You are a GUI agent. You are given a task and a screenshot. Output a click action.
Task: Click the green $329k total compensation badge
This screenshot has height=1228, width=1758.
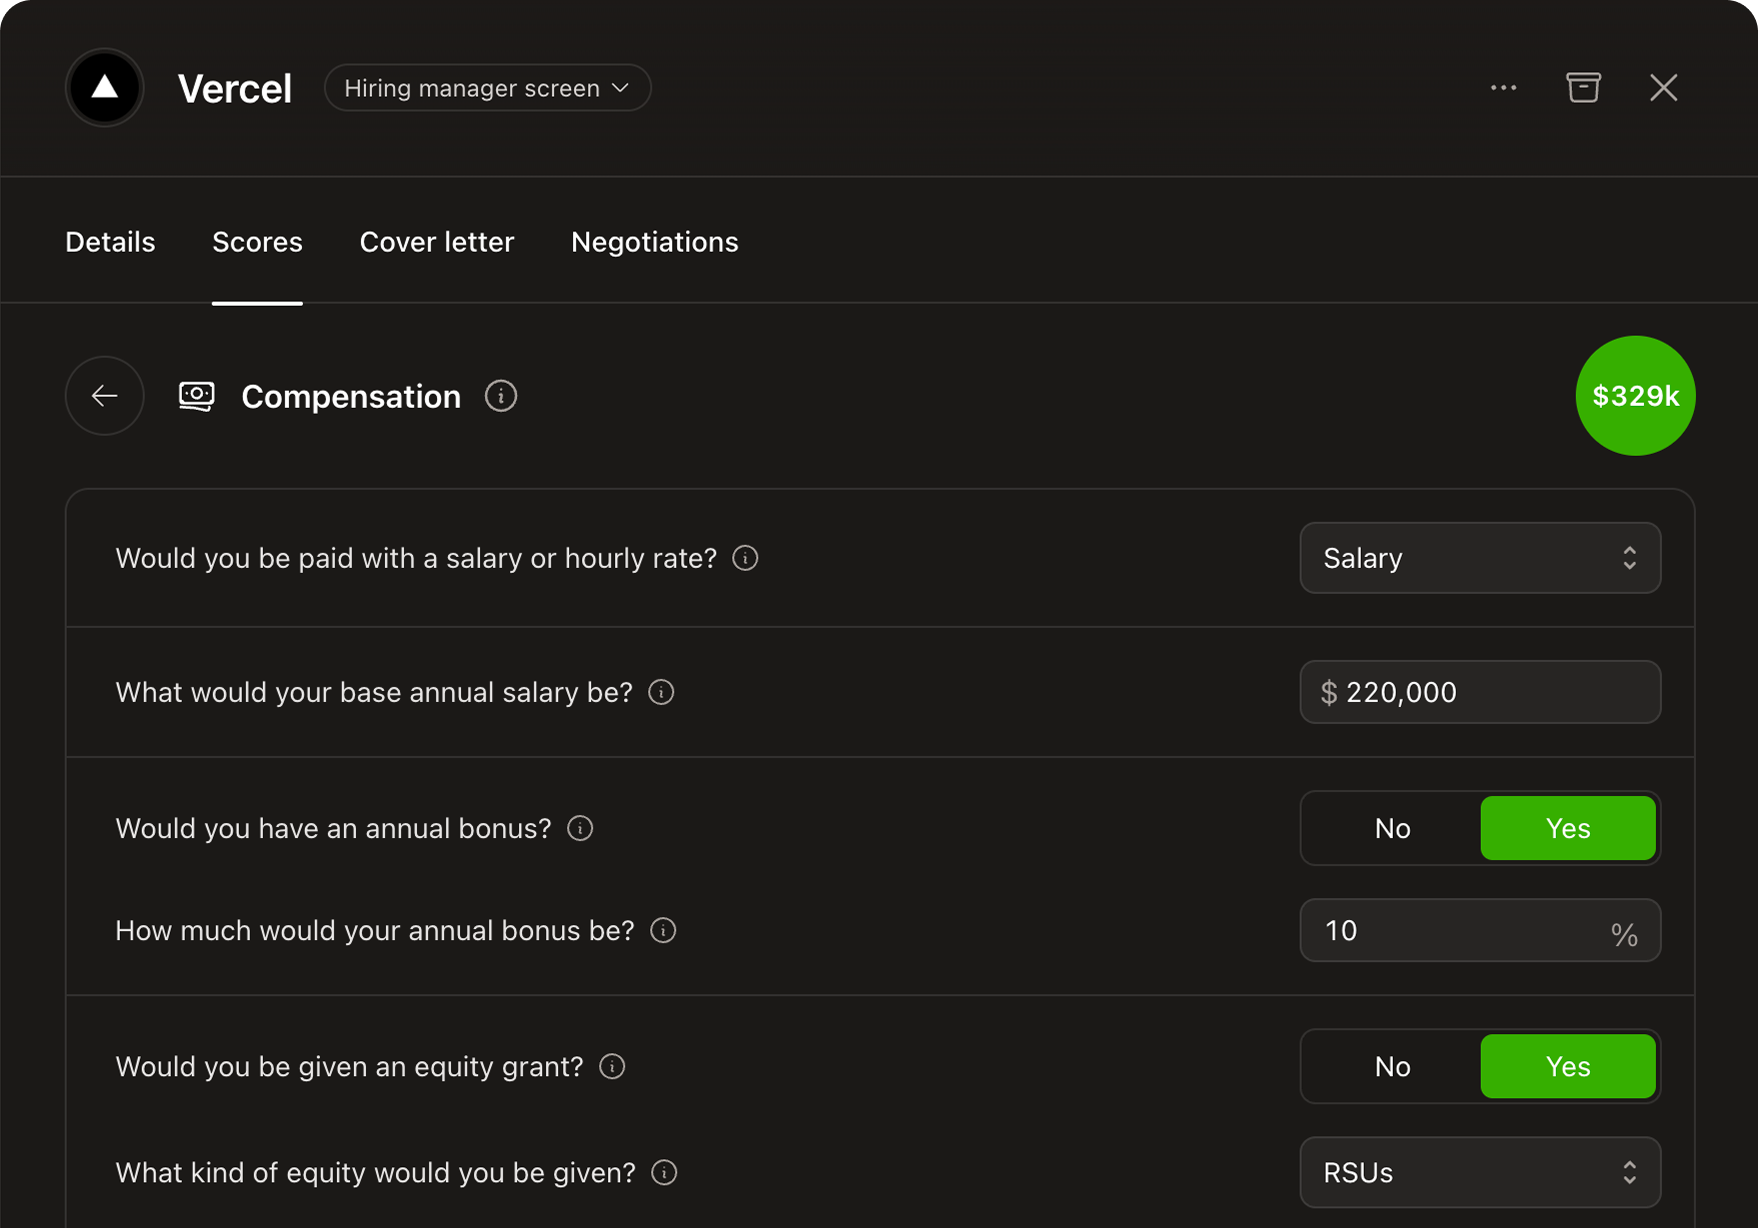(x=1635, y=396)
